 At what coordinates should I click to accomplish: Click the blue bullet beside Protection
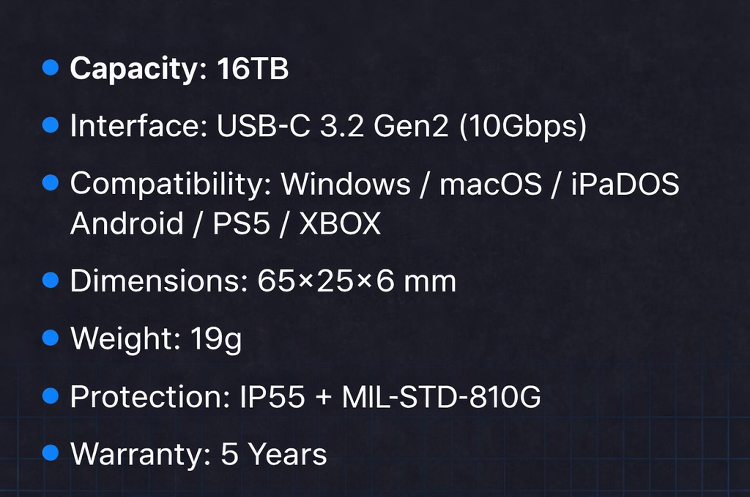51,396
